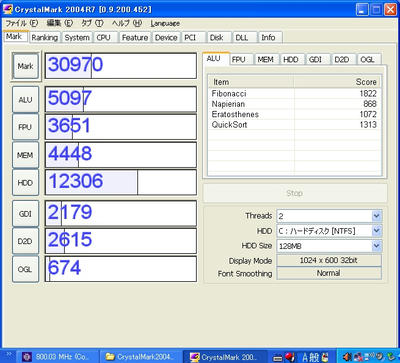Run the MEM benchmark button
This screenshot has width=400, height=363.
[x=26, y=155]
